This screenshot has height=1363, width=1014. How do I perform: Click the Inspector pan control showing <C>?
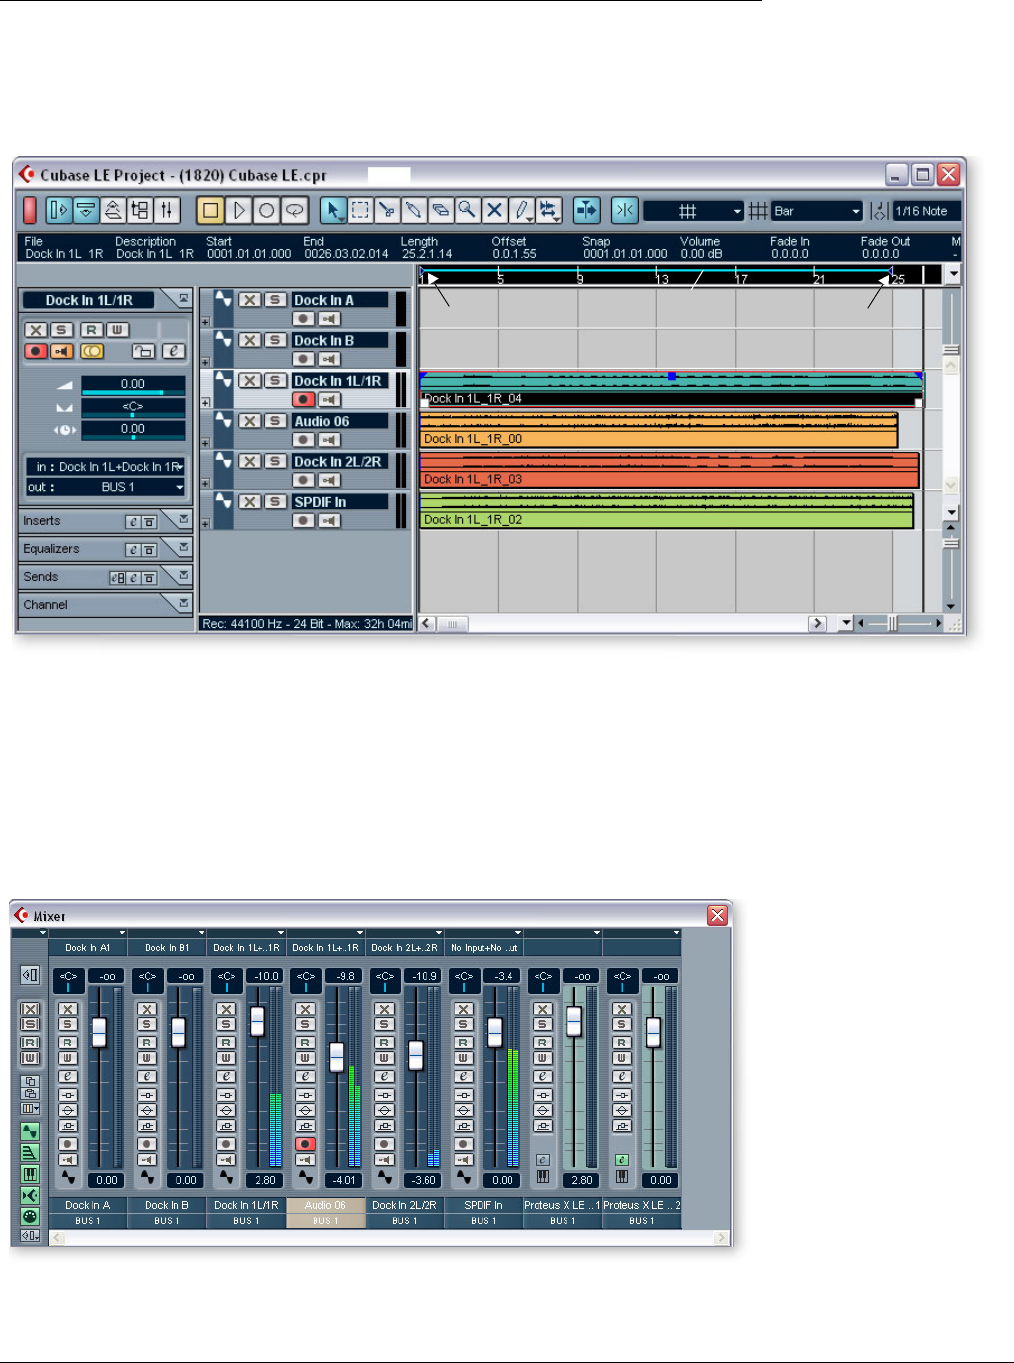pos(133,408)
